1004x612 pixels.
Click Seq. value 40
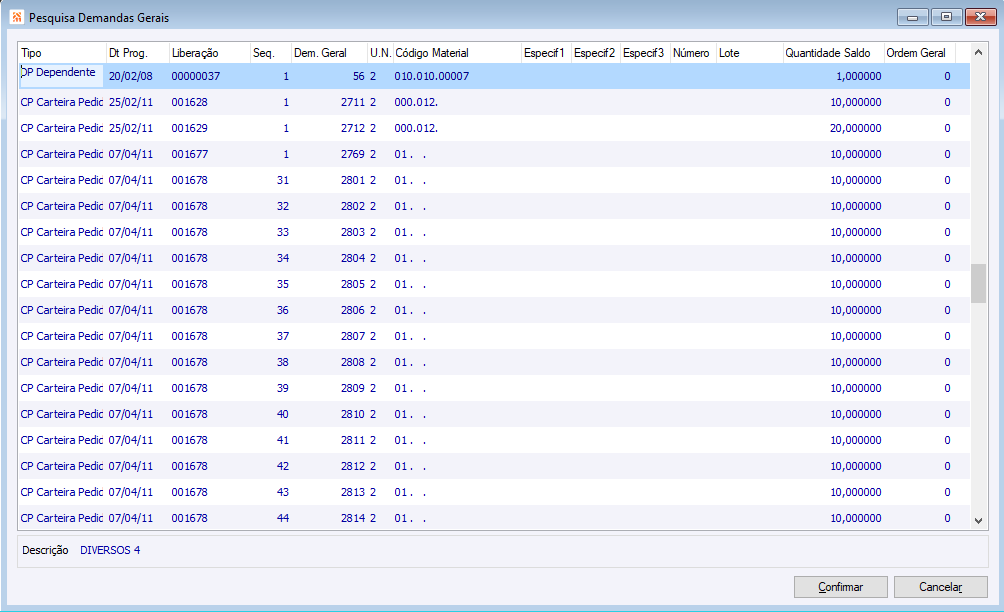(x=283, y=414)
